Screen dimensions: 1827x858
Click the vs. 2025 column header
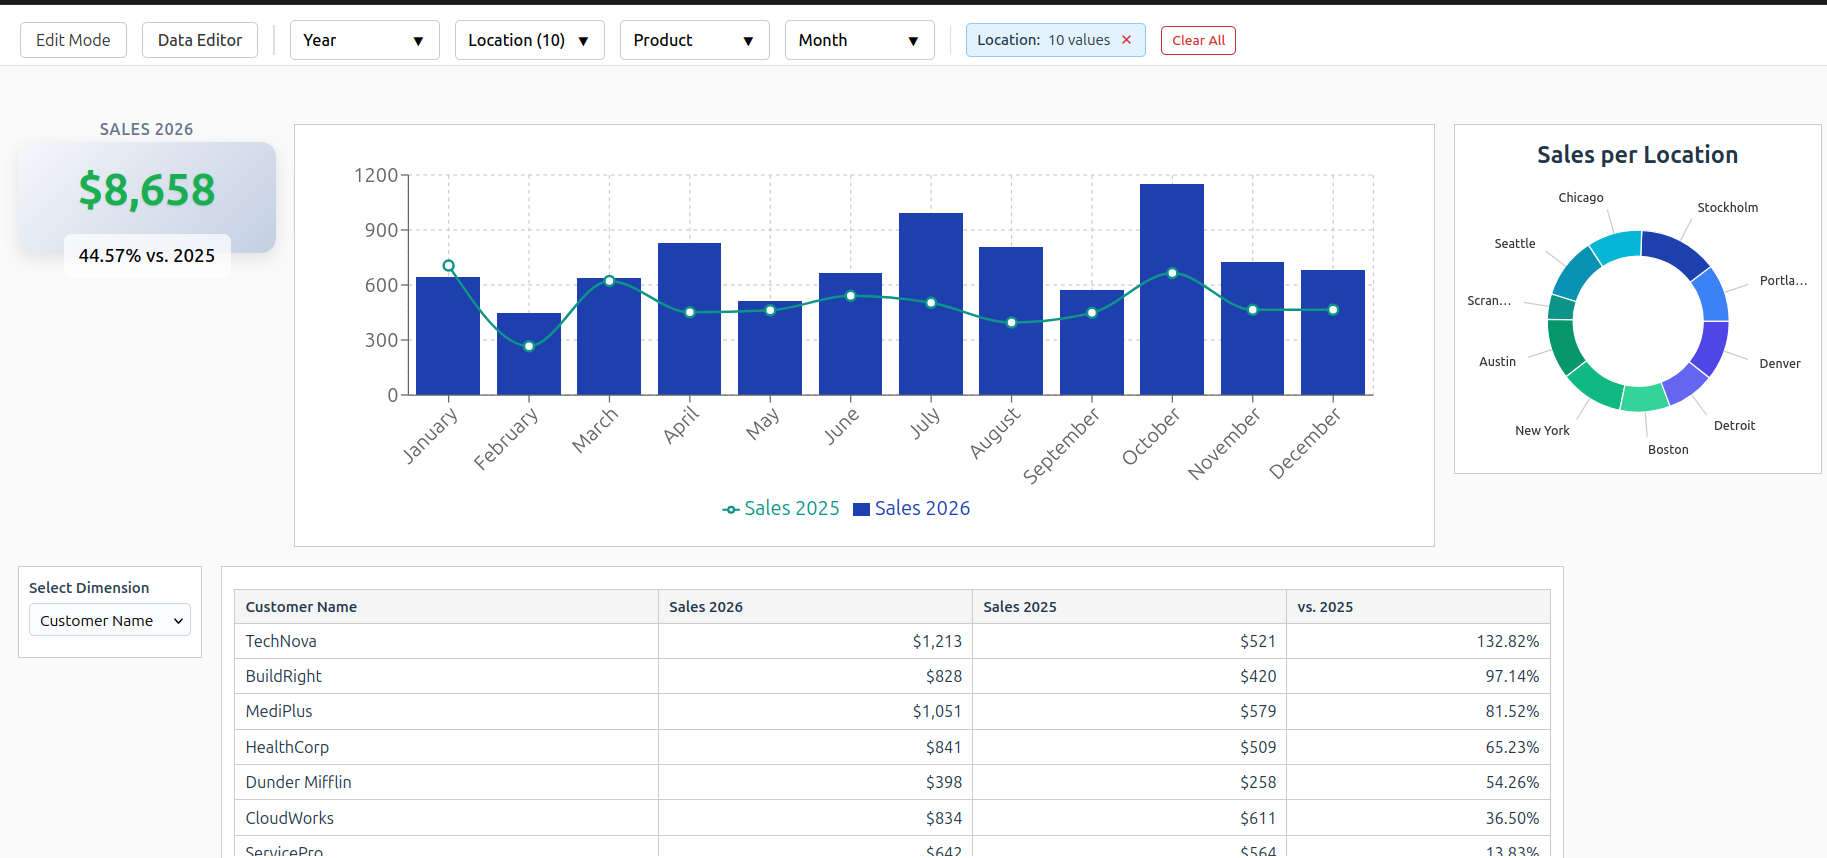point(1325,607)
